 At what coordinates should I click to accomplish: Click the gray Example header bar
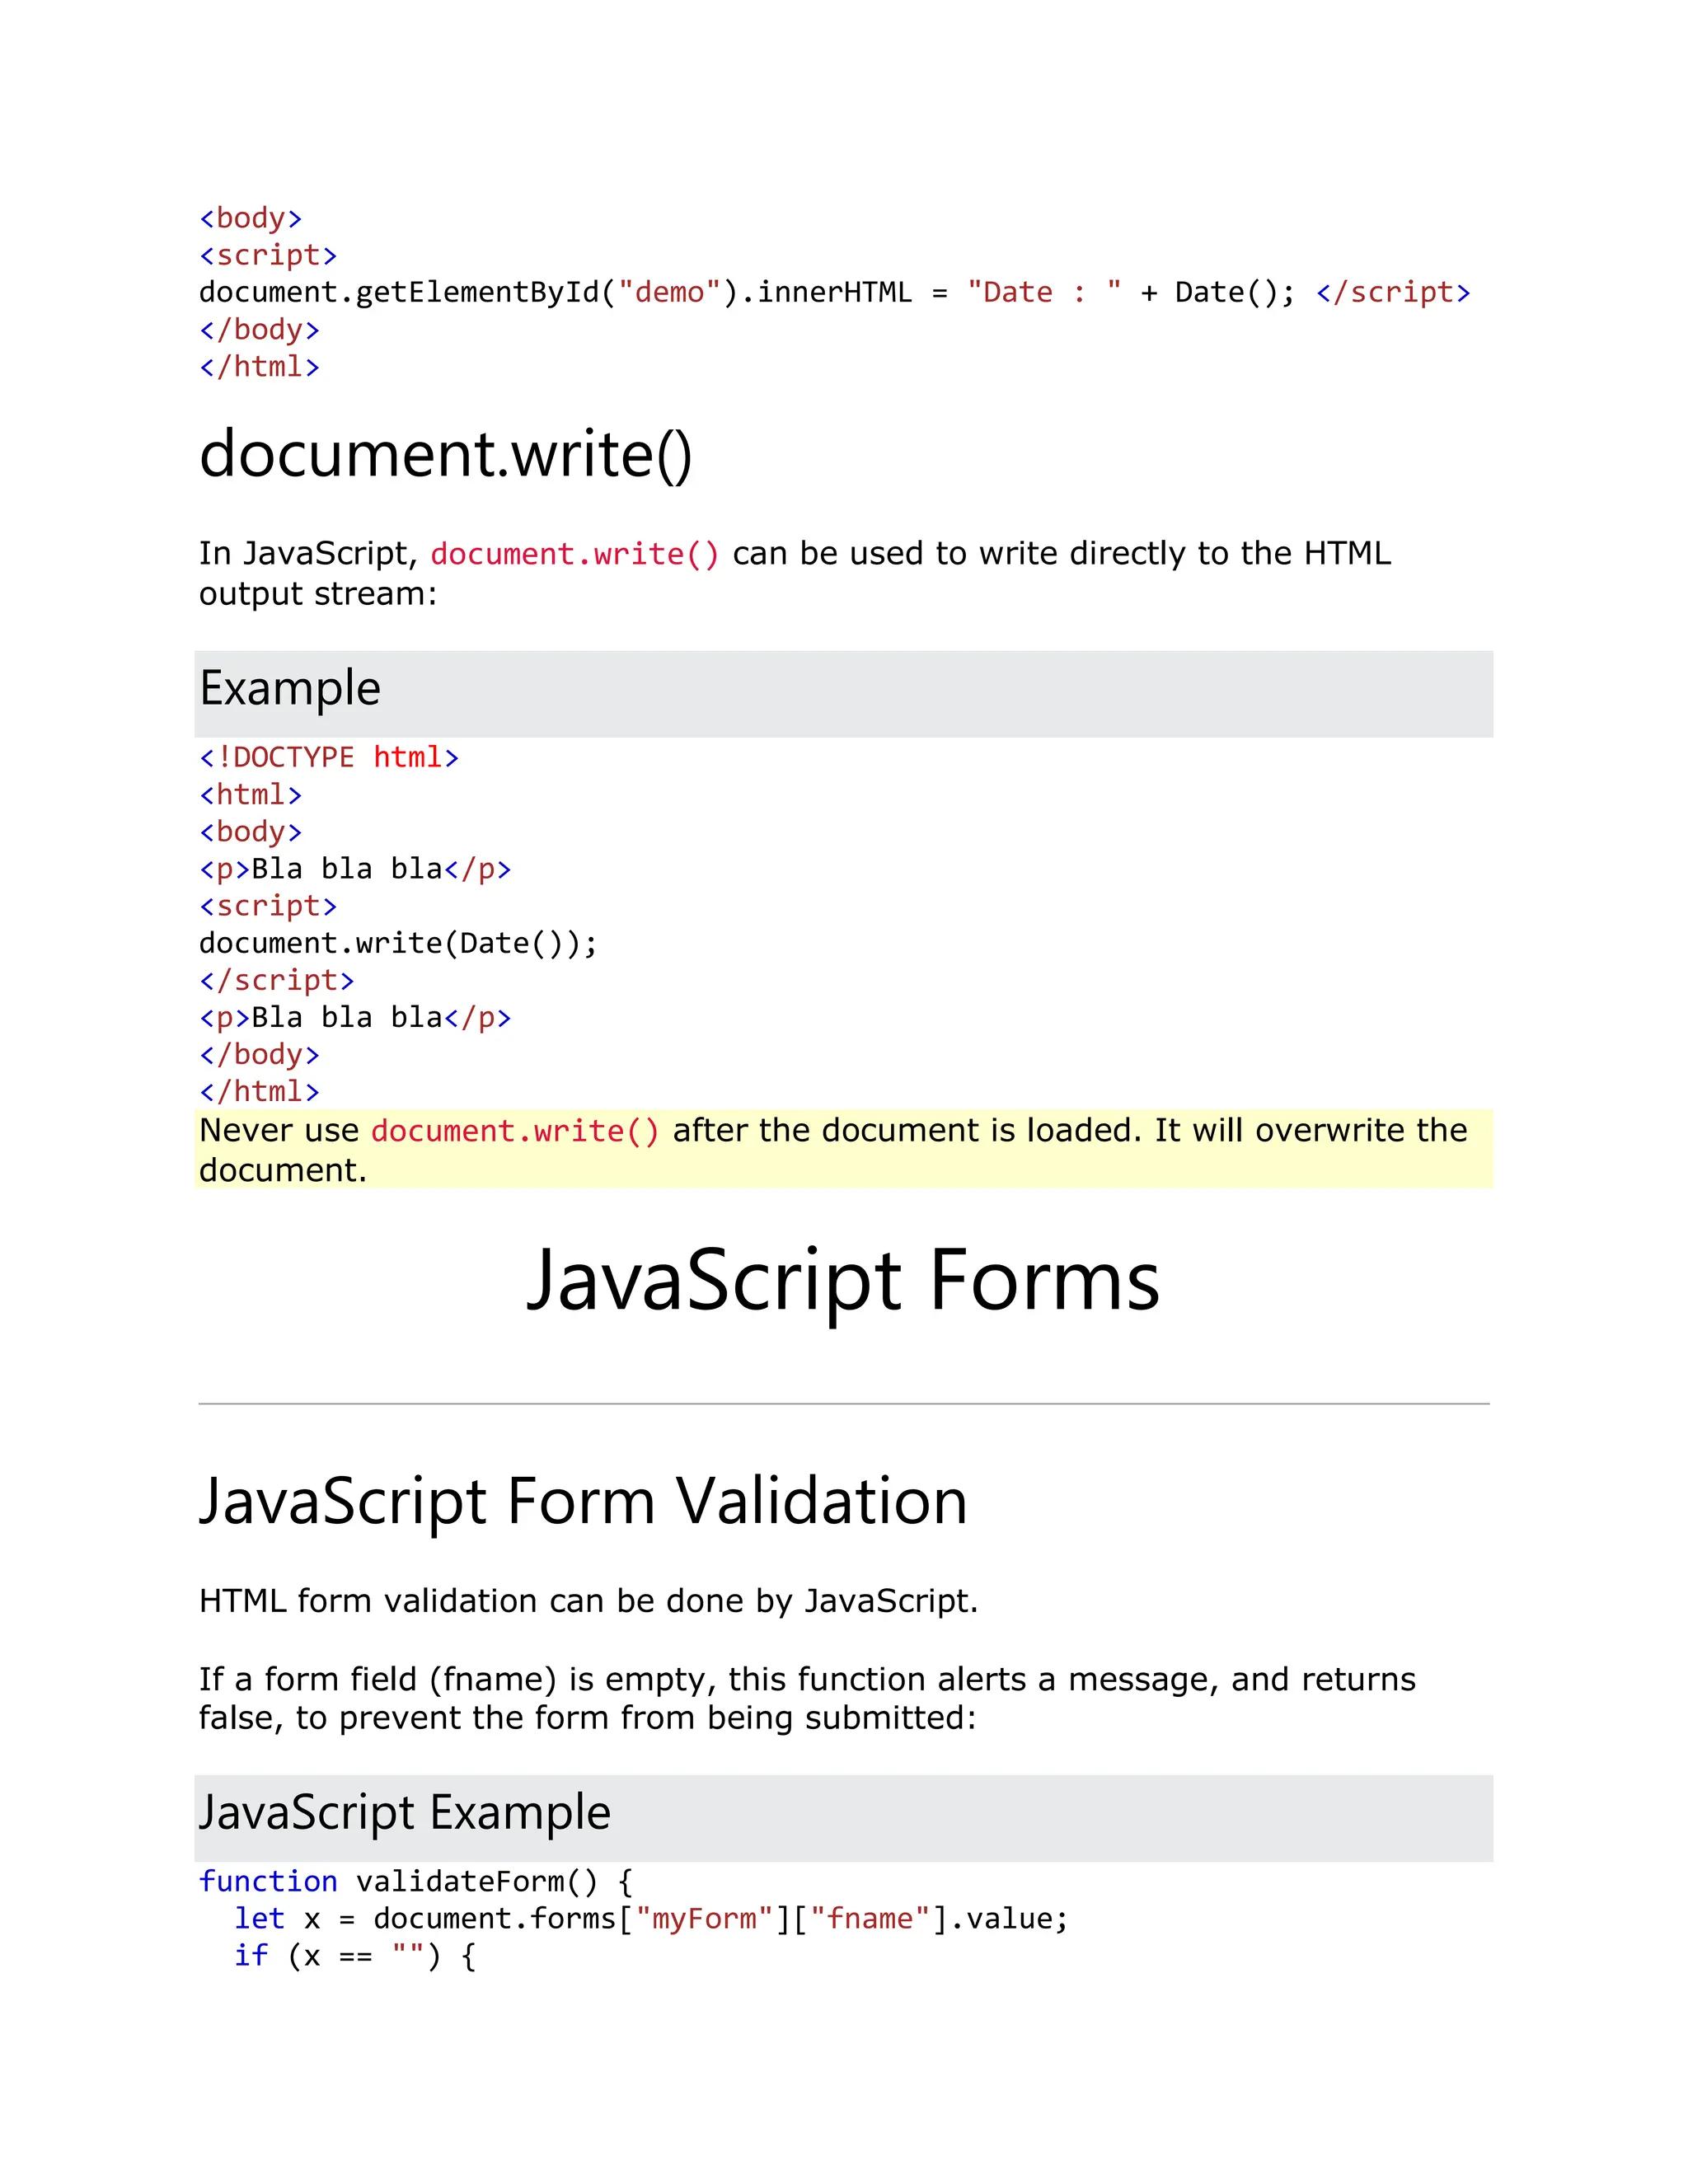pos(842,693)
